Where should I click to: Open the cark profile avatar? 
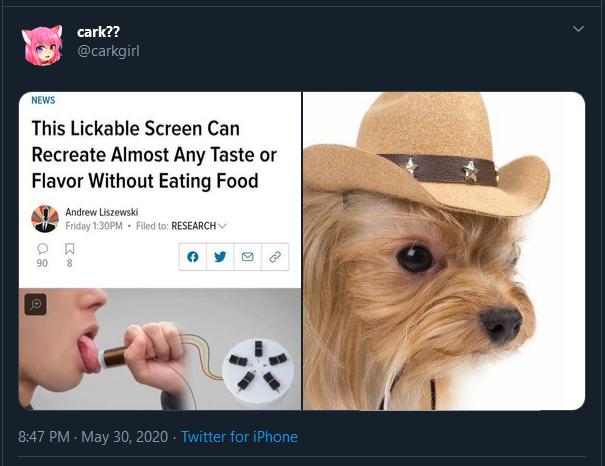pos(43,44)
